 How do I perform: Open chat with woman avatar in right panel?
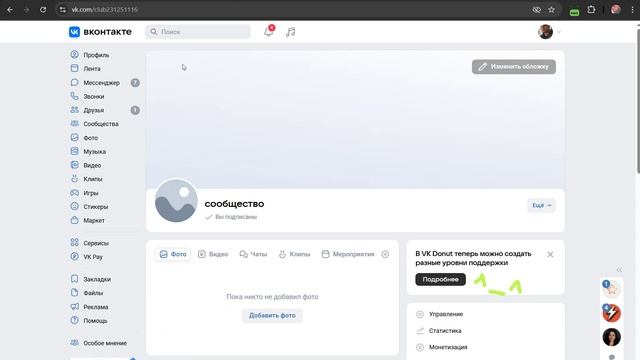pos(611,337)
